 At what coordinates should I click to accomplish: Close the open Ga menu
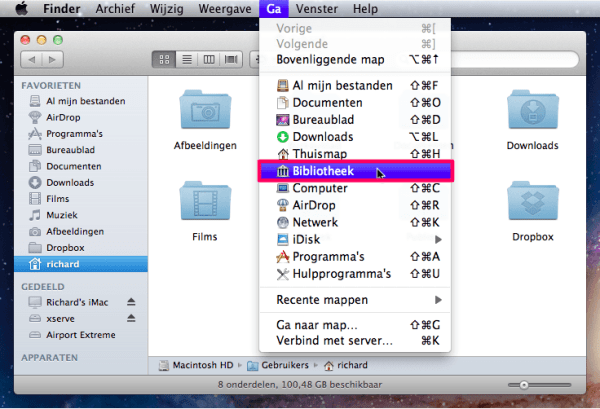pos(274,8)
